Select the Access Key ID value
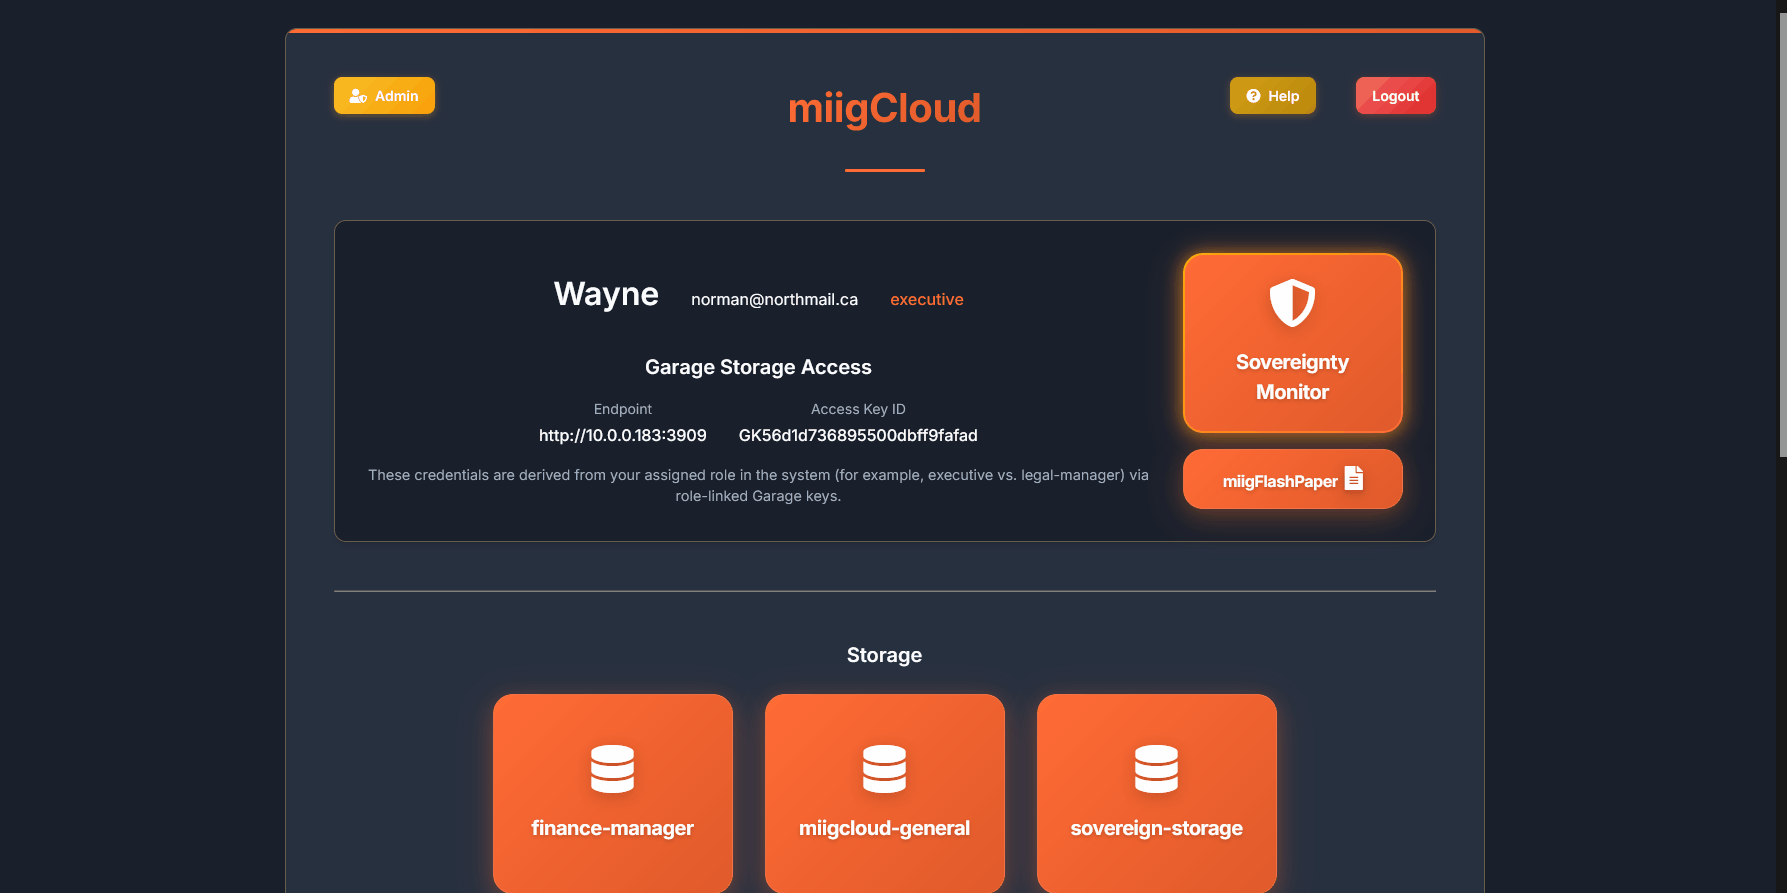Viewport: 1787px width, 893px height. 857,435
